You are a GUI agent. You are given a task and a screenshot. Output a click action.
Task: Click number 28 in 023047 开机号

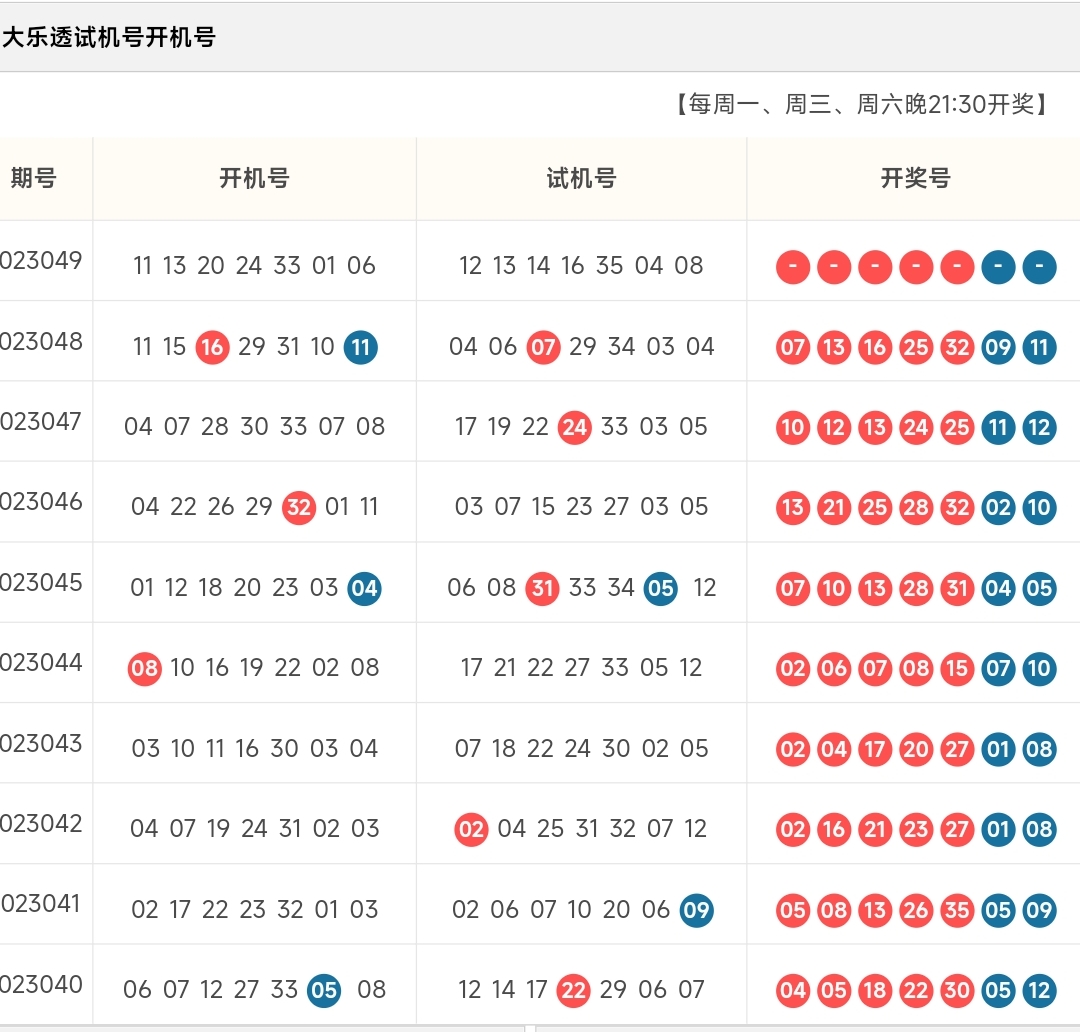point(215,426)
